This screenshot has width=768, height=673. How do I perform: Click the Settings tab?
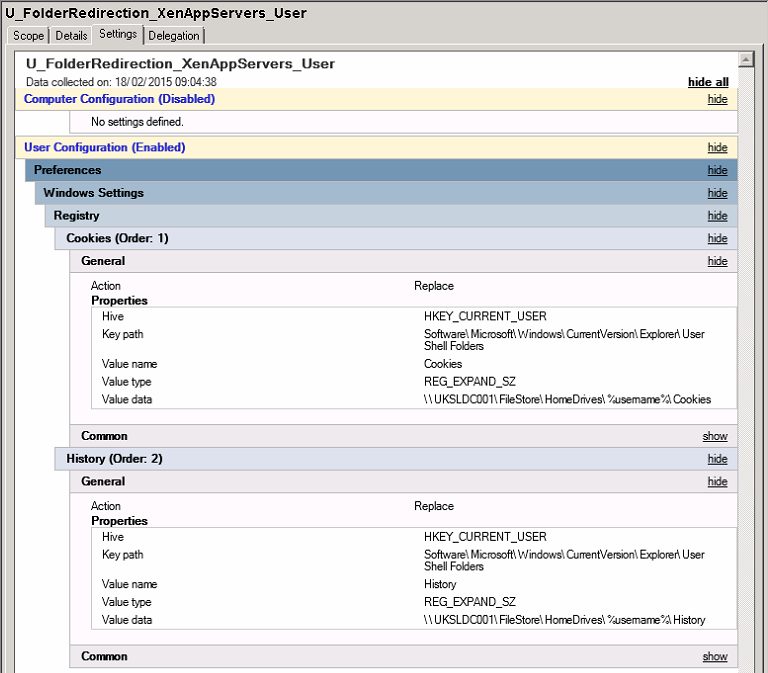[118, 35]
